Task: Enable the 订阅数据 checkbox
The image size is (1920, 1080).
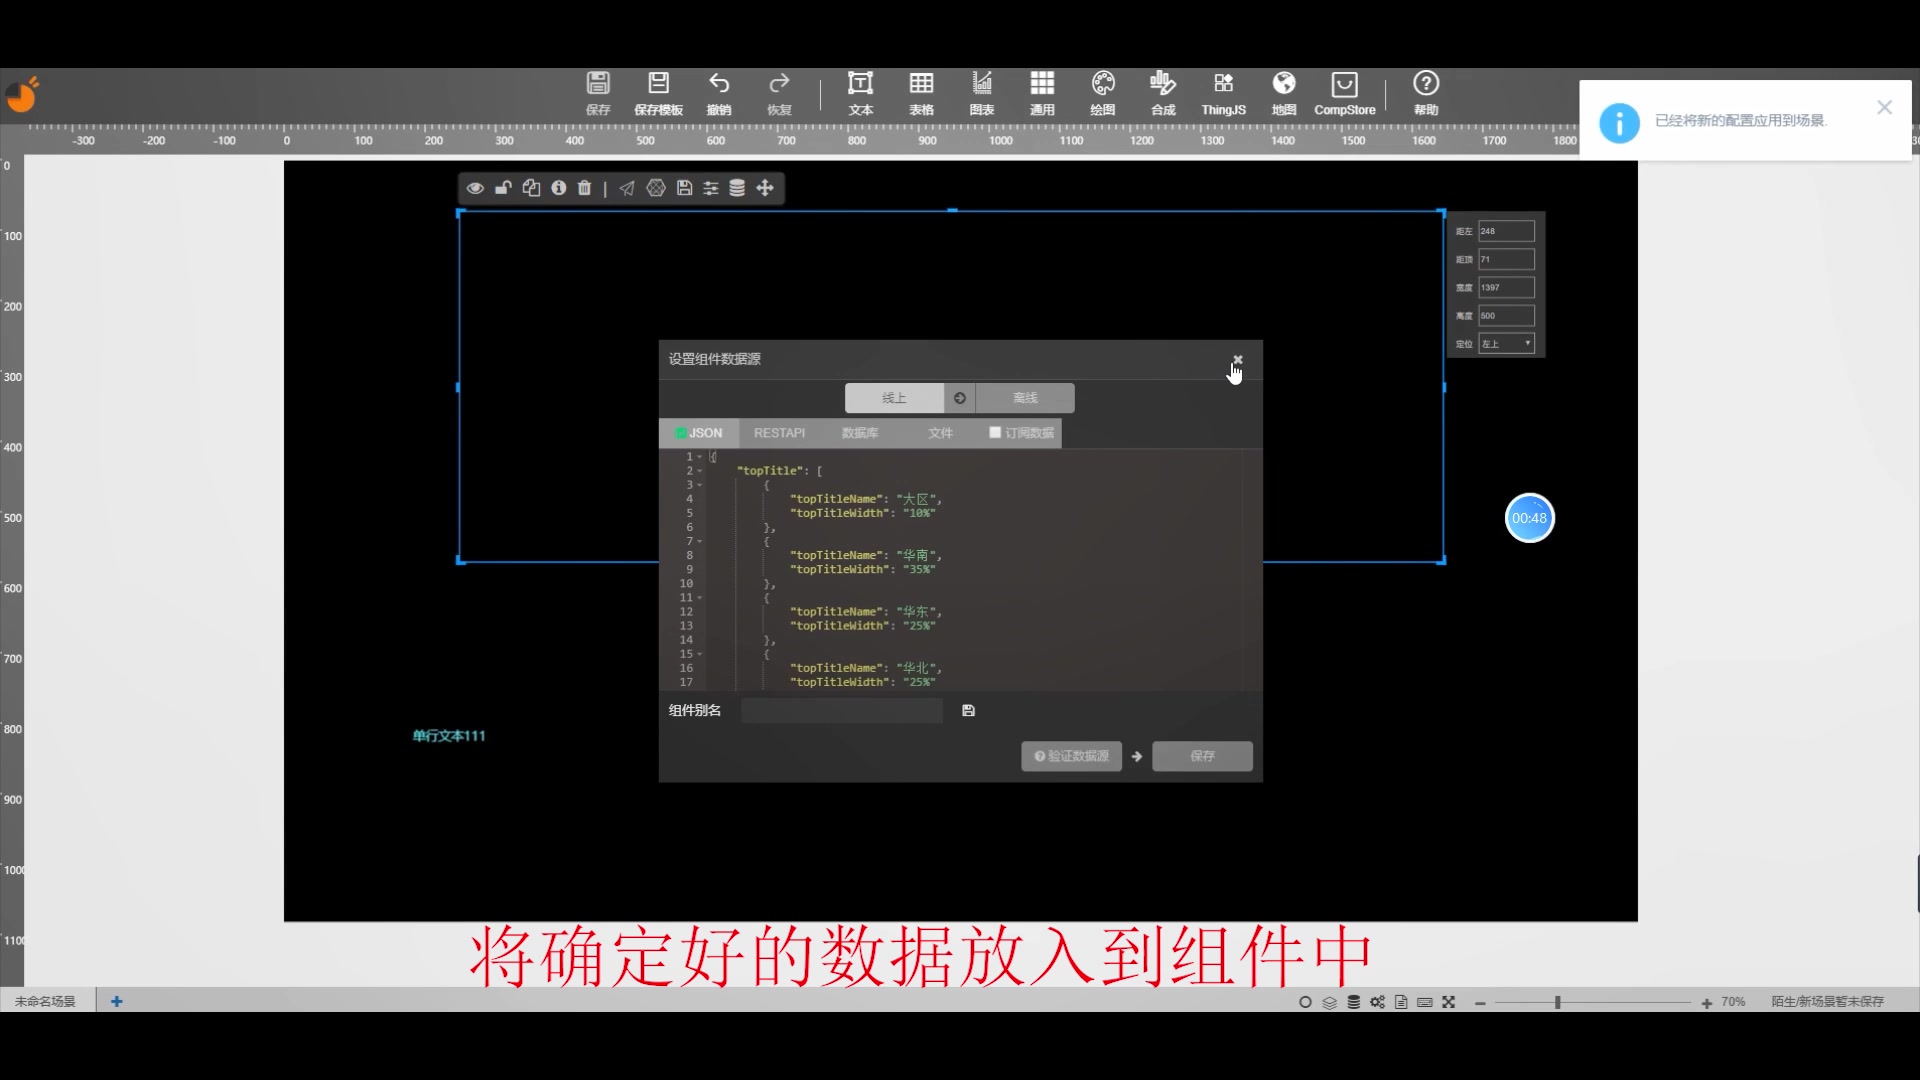Action: point(993,433)
